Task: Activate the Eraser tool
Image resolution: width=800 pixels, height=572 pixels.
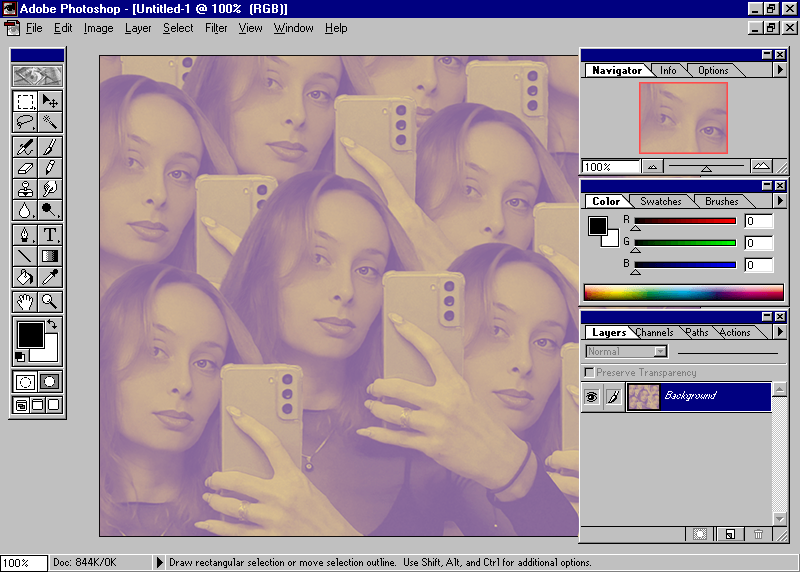Action: (25, 167)
